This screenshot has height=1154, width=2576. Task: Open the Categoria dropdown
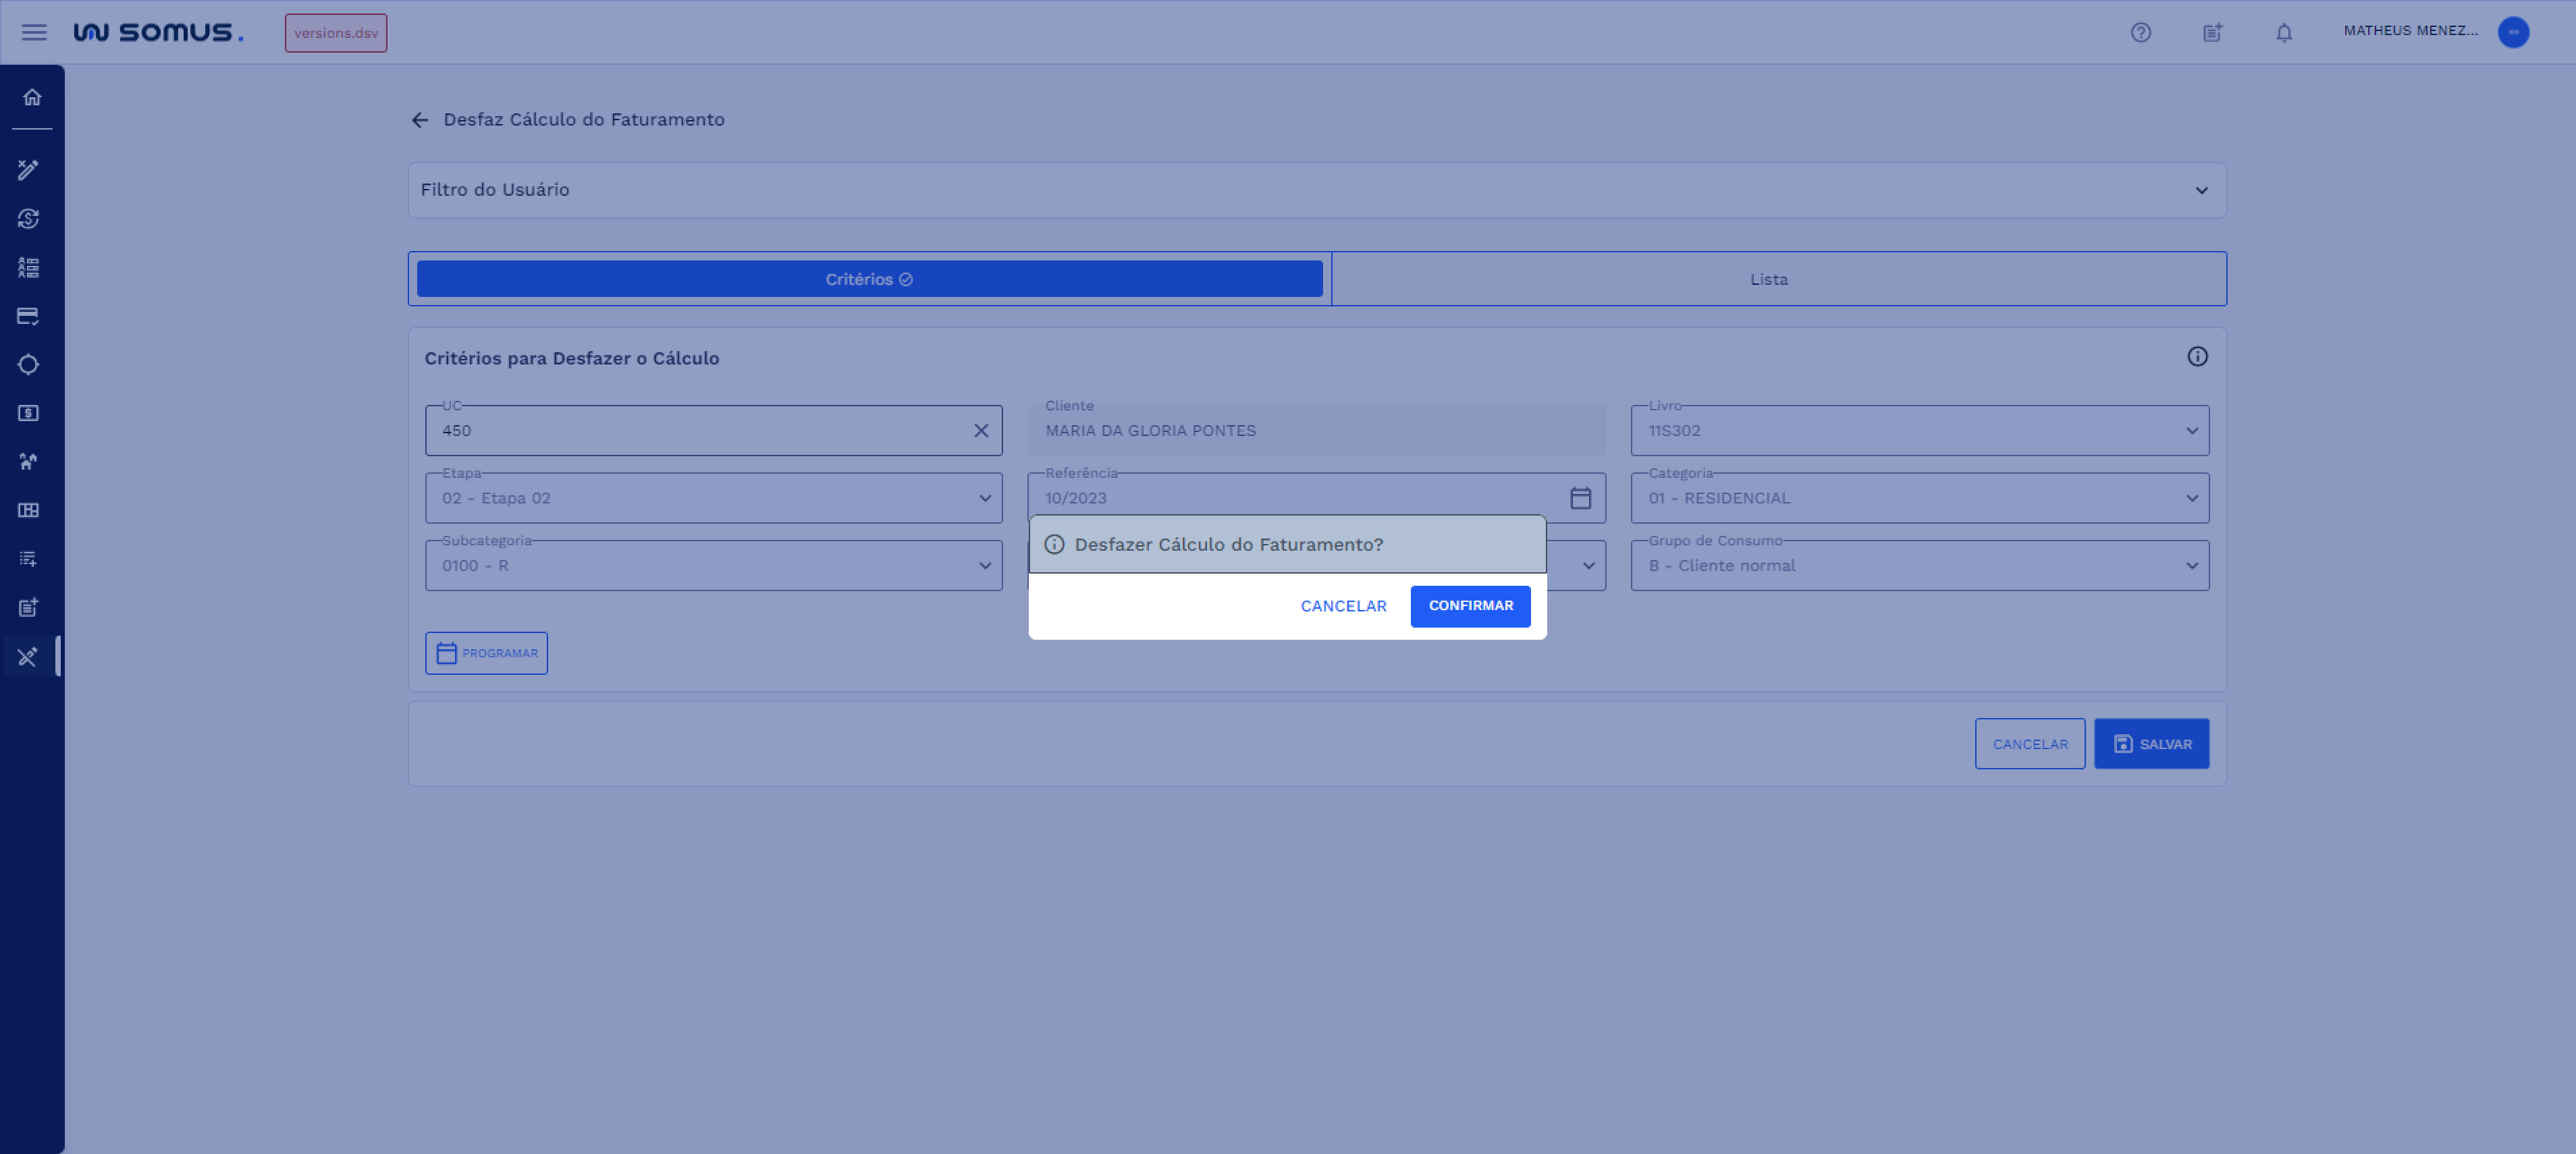(2191, 498)
